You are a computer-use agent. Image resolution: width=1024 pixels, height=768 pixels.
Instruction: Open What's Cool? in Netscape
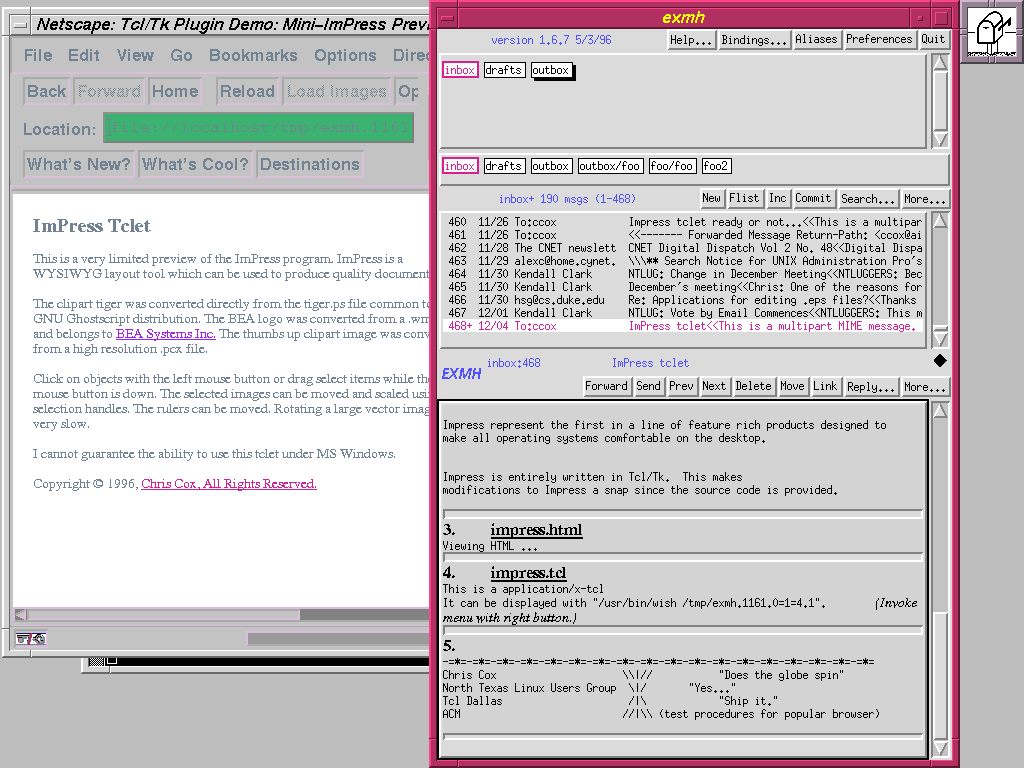pos(195,165)
